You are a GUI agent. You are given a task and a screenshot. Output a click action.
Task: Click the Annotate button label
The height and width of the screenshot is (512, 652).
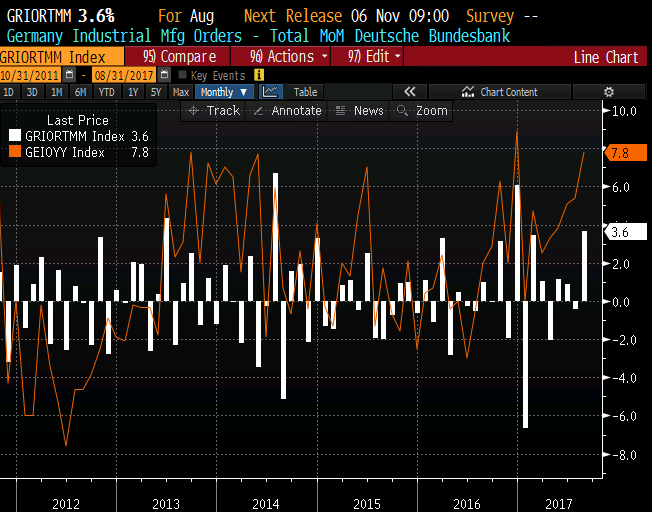pos(296,111)
